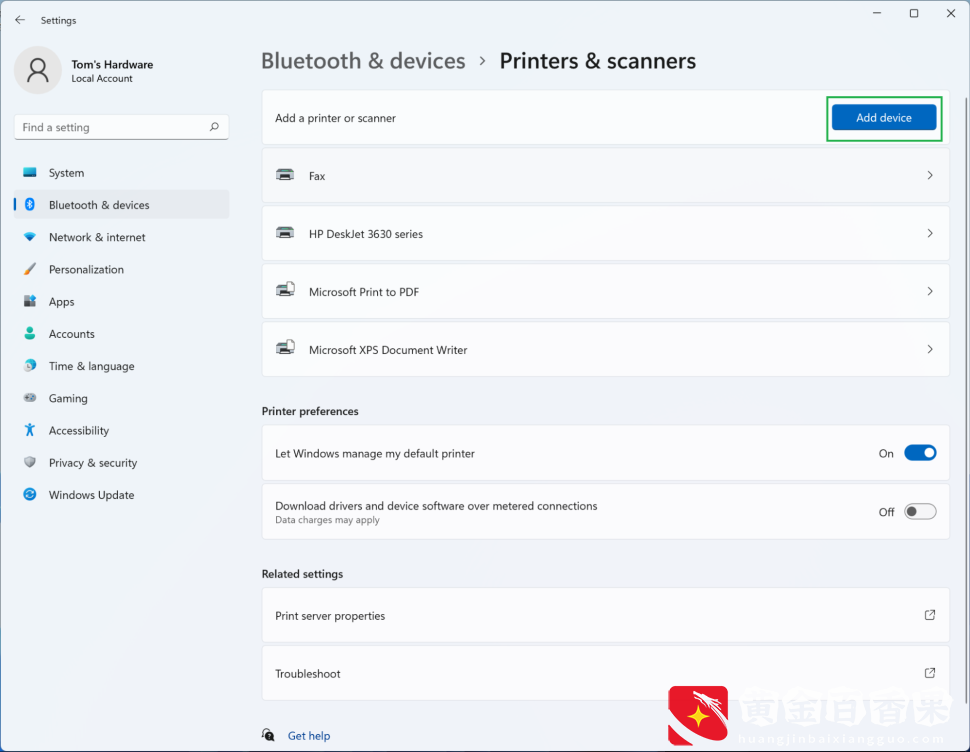Open the Get help link

pyautogui.click(x=309, y=735)
